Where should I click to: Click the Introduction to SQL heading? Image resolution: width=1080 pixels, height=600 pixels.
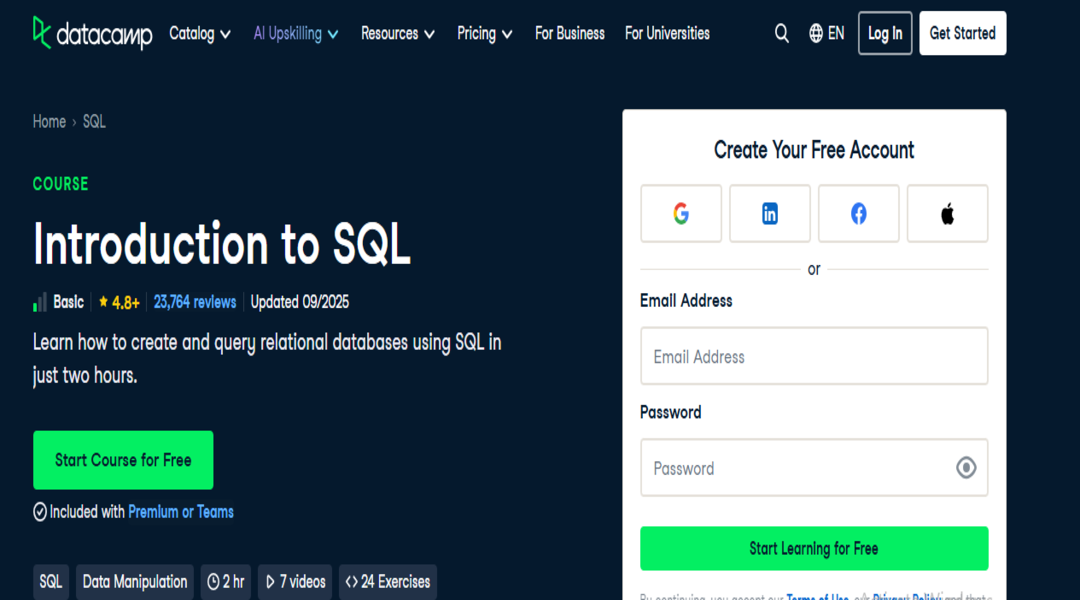coord(222,244)
